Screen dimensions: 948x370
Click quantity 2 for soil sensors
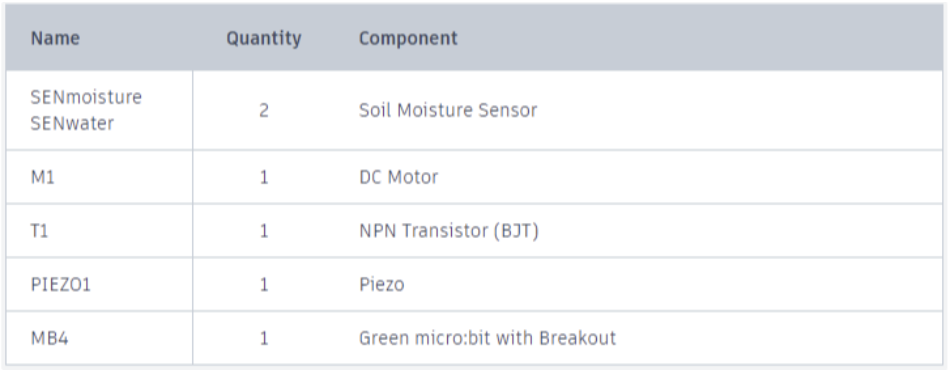coord(264,111)
